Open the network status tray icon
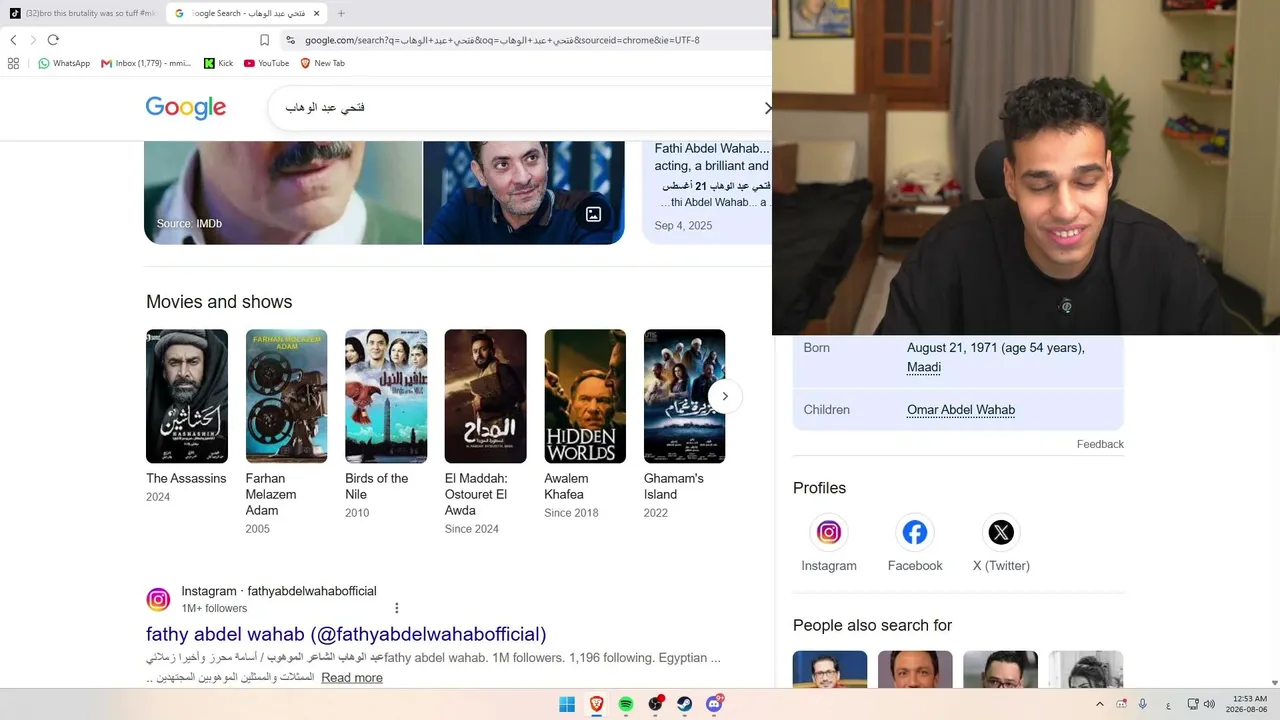The width and height of the screenshot is (1280, 720). (1193, 705)
